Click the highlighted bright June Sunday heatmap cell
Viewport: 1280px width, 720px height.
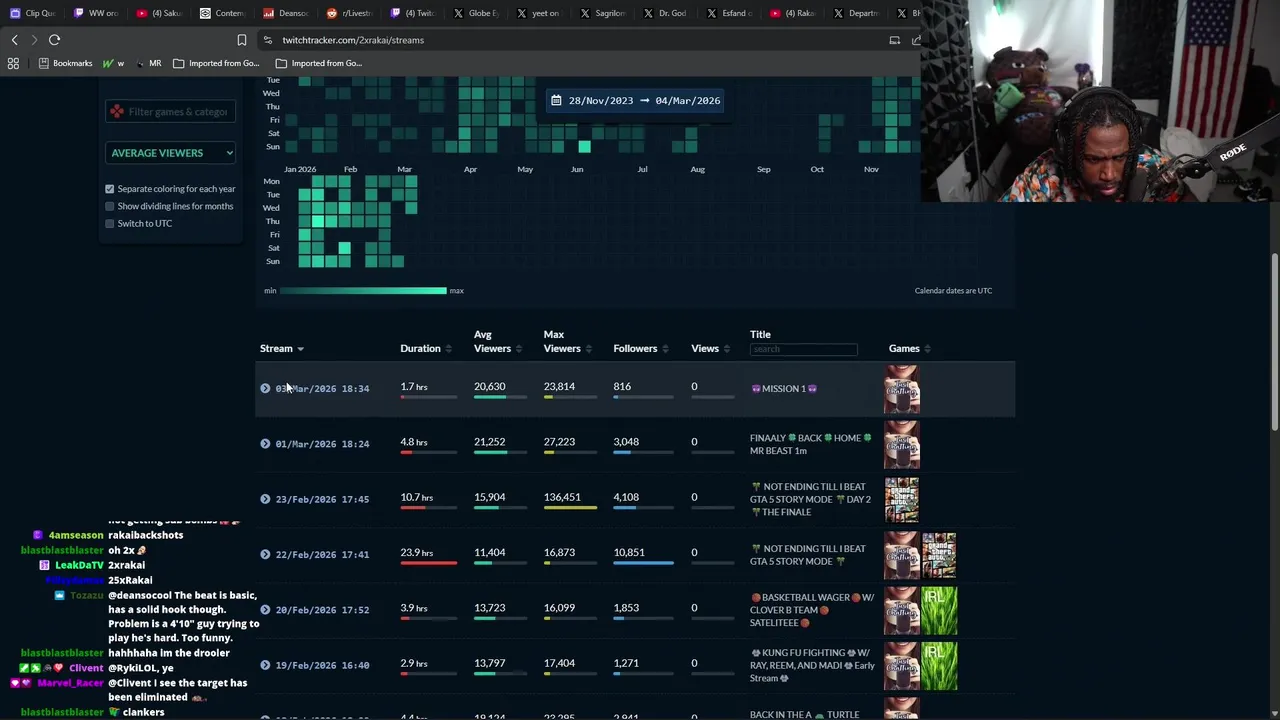coord(584,147)
